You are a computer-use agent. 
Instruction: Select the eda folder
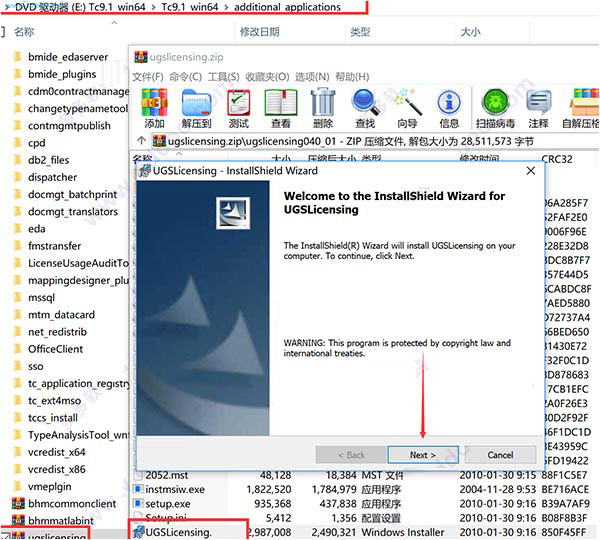point(36,229)
